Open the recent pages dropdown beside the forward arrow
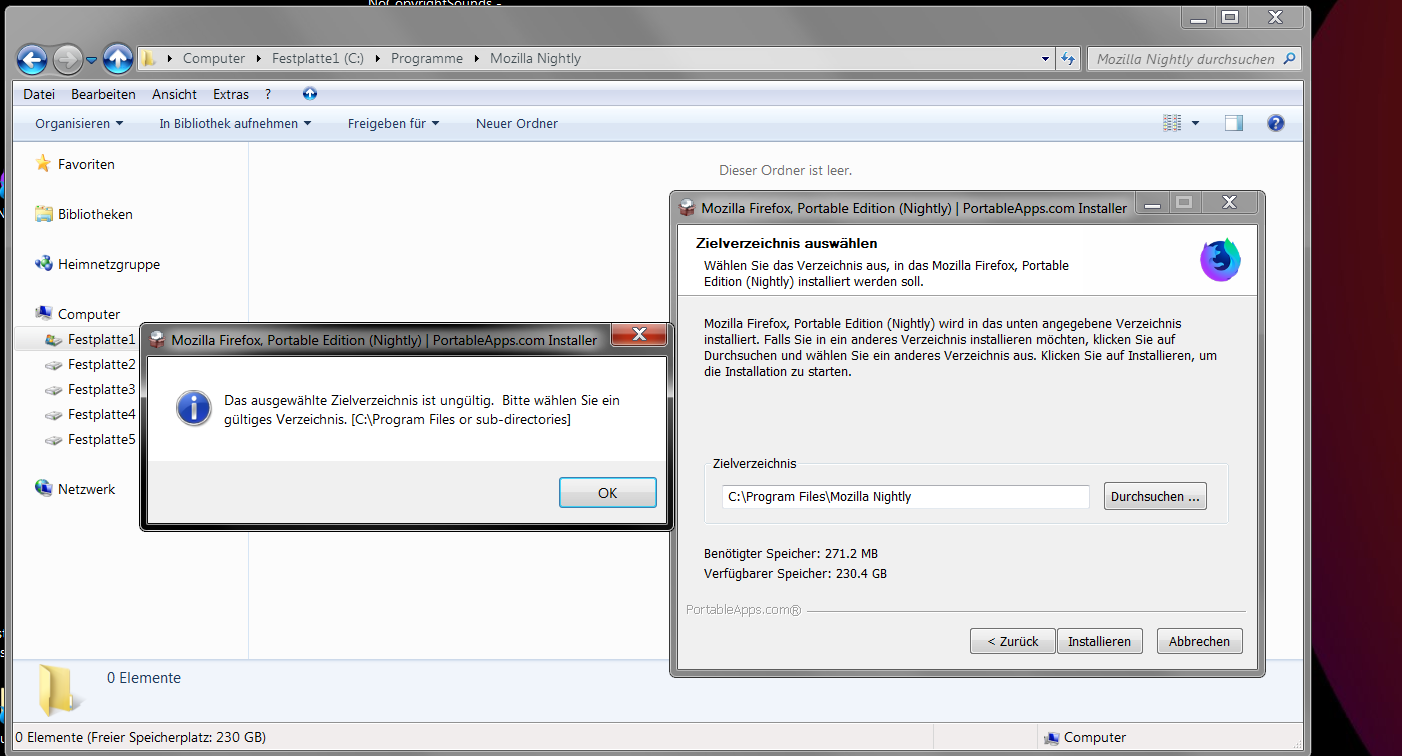 pos(91,60)
